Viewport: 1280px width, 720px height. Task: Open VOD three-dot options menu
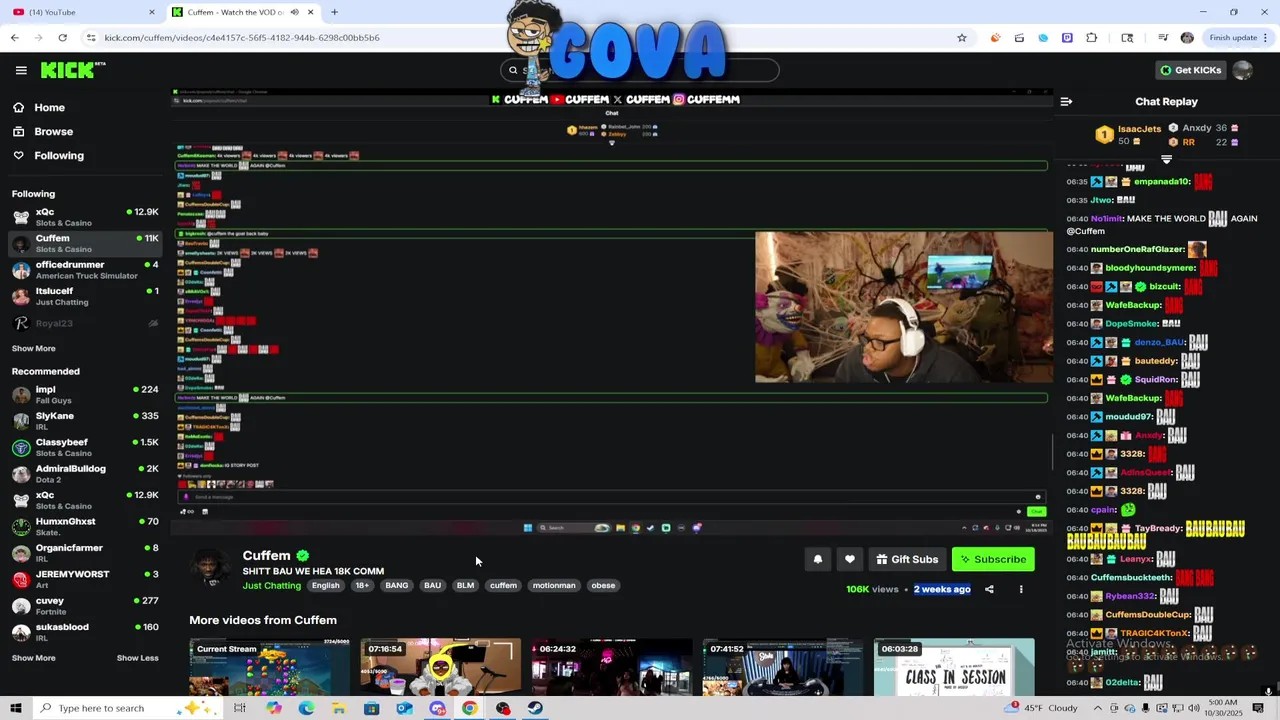tap(1021, 589)
